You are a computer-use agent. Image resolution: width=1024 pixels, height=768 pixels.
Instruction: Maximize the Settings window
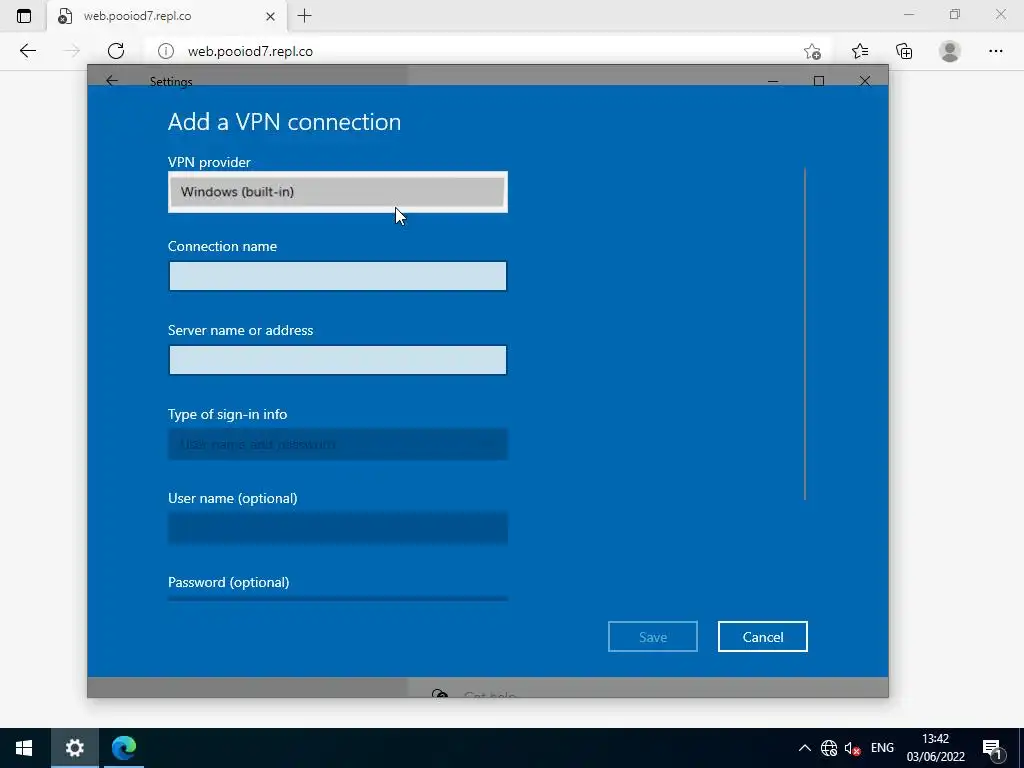point(819,81)
